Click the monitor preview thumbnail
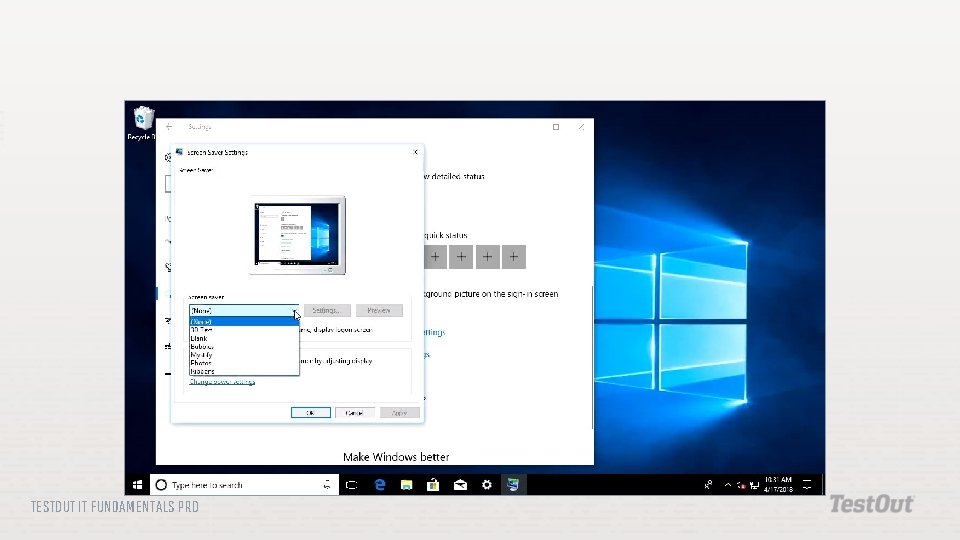Screen dimensions: 960x540 298,235
